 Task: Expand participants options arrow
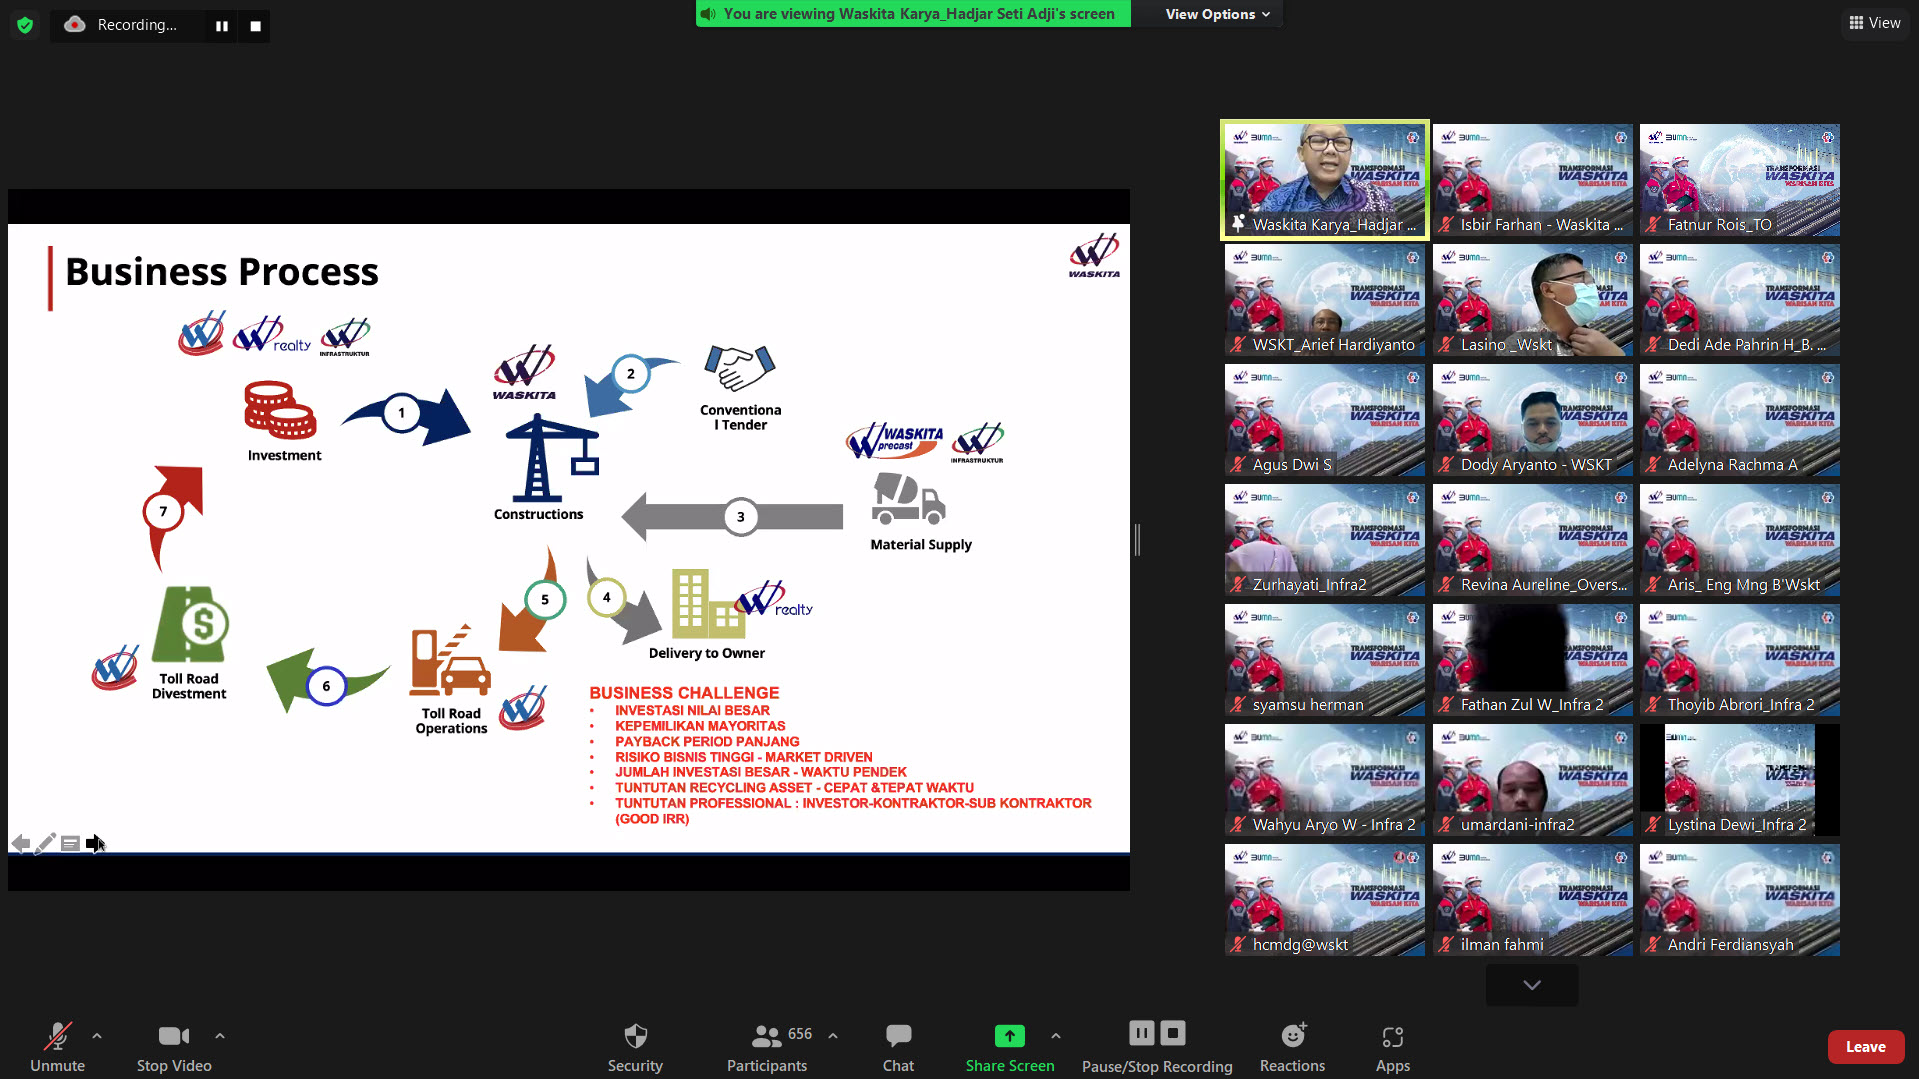(x=833, y=1036)
